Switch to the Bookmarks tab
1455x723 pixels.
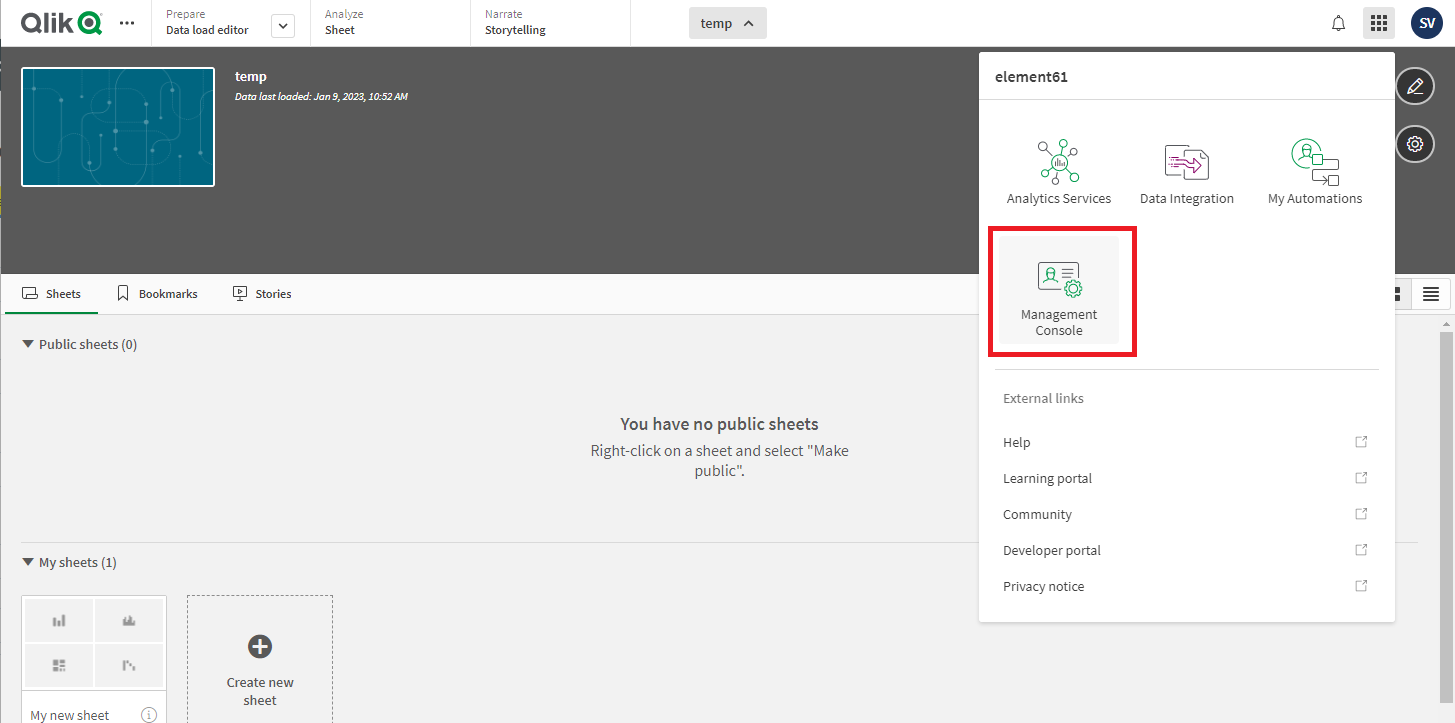(157, 293)
